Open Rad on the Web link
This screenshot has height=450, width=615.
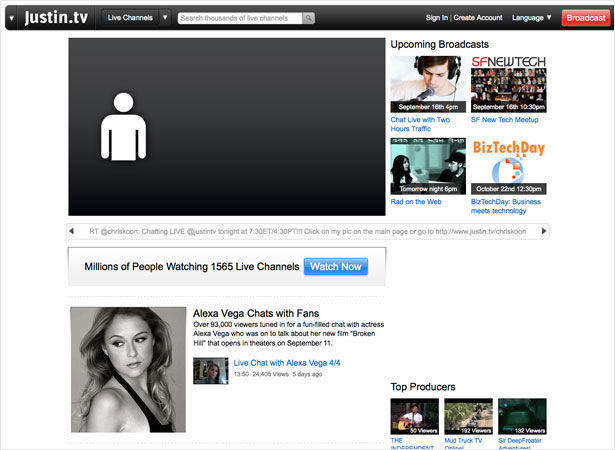pyautogui.click(x=416, y=202)
